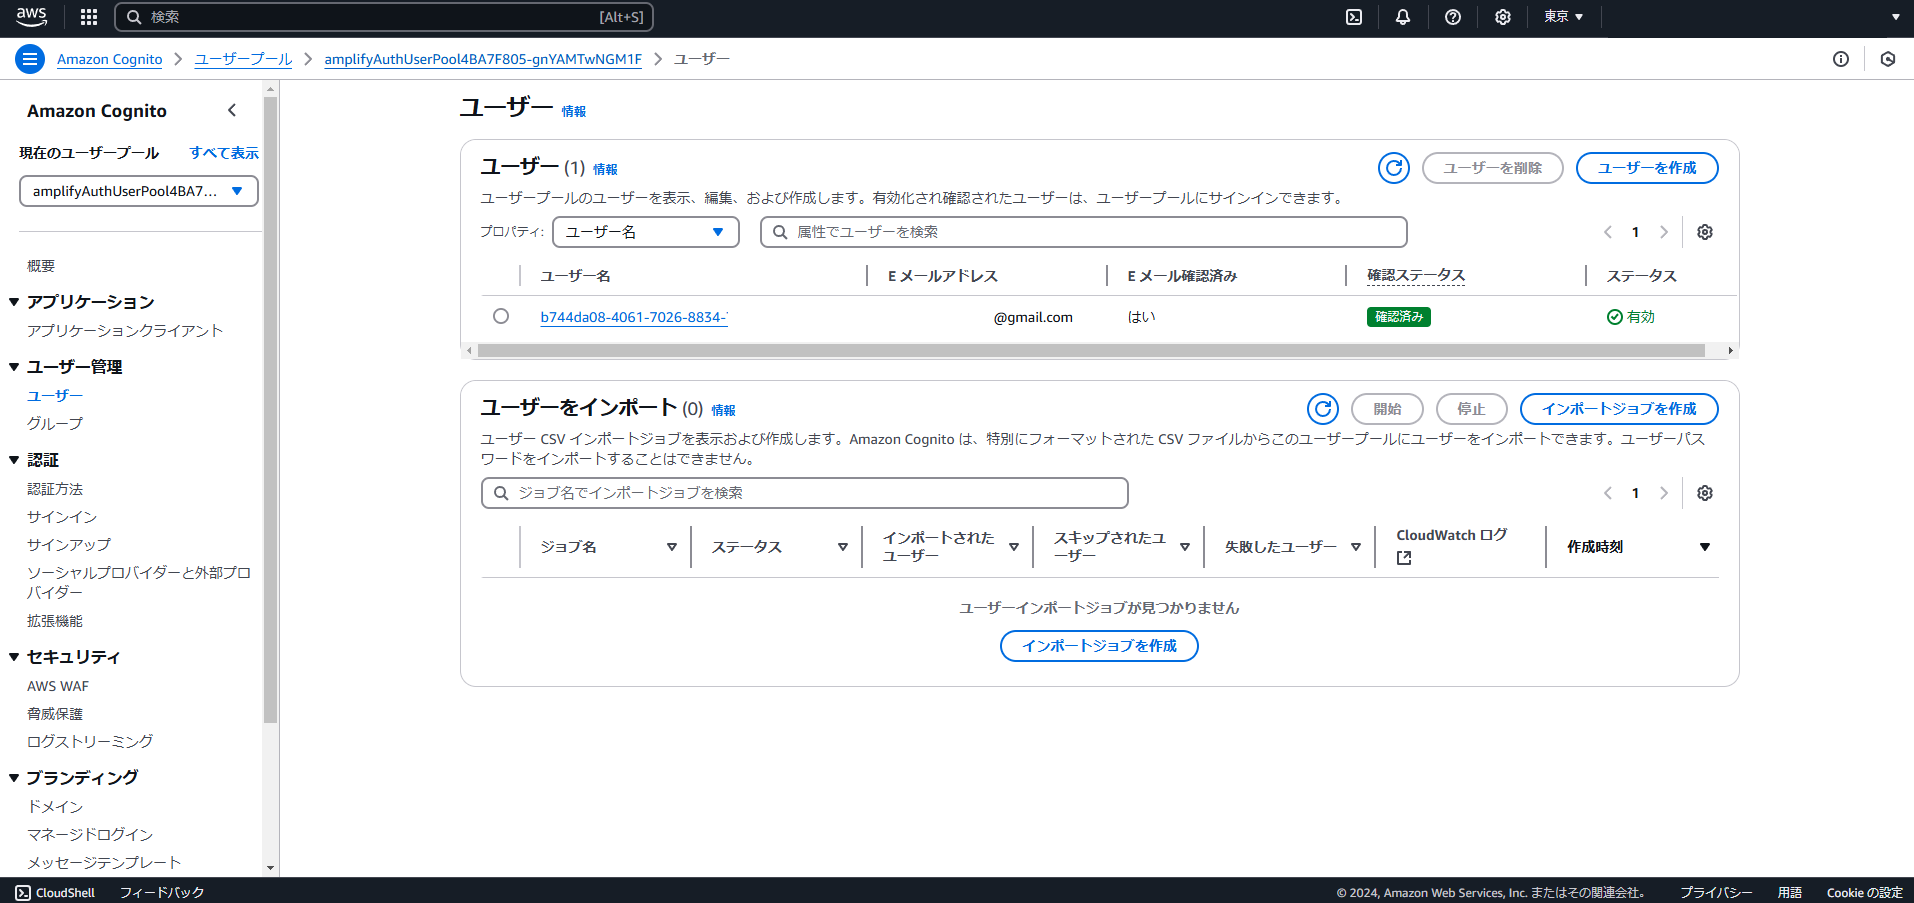Open the 東京 region selector
Image resolution: width=1914 pixels, height=903 pixels.
click(x=1564, y=17)
